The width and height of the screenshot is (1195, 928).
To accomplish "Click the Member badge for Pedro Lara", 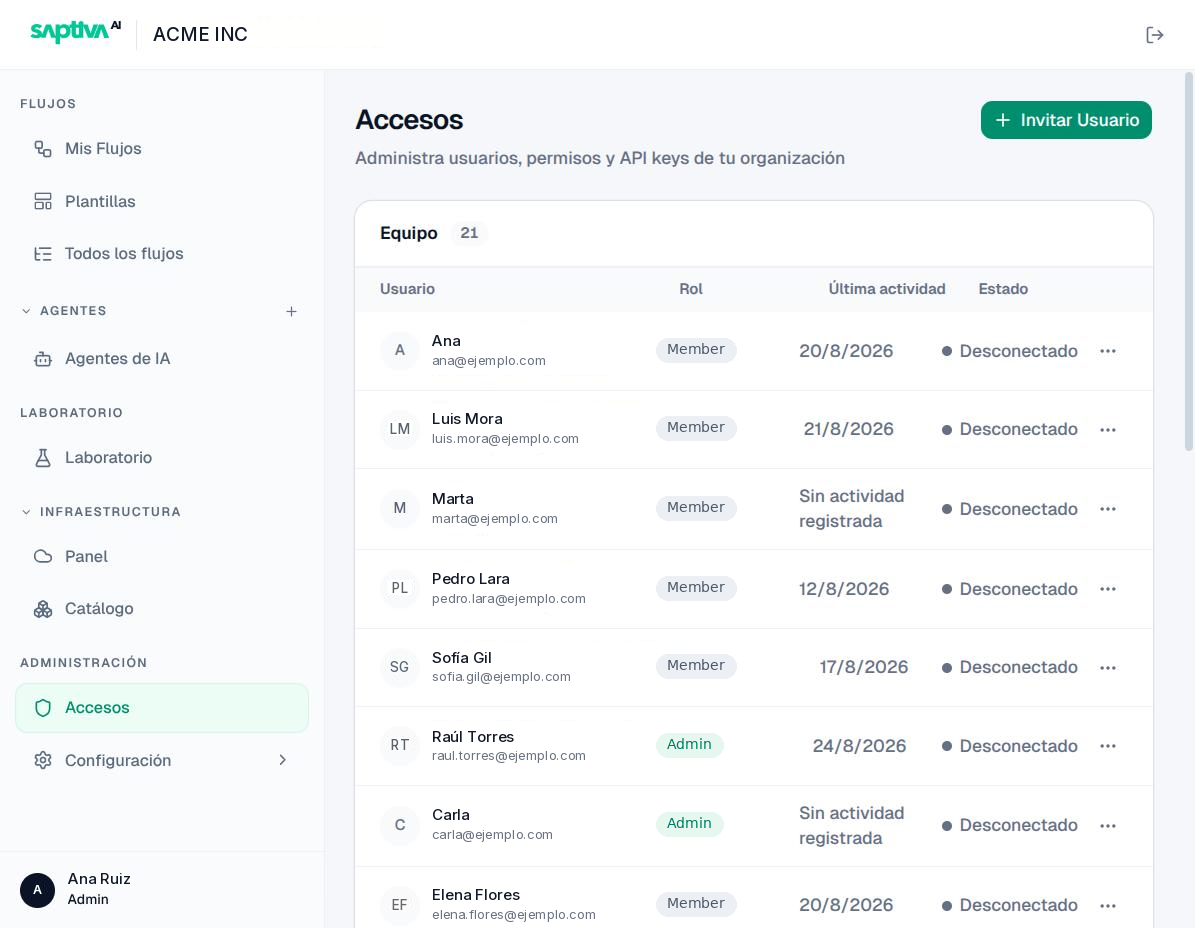I will [696, 587].
